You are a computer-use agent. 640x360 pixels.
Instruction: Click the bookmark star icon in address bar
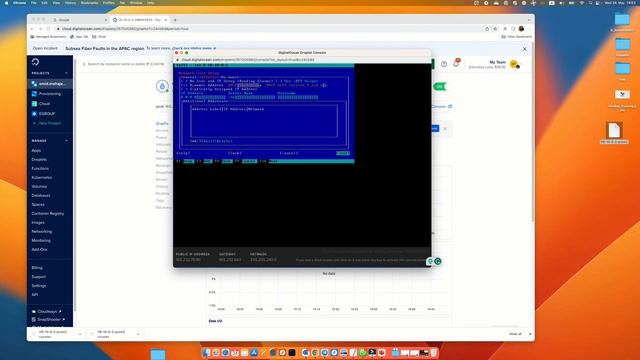[x=495, y=29]
